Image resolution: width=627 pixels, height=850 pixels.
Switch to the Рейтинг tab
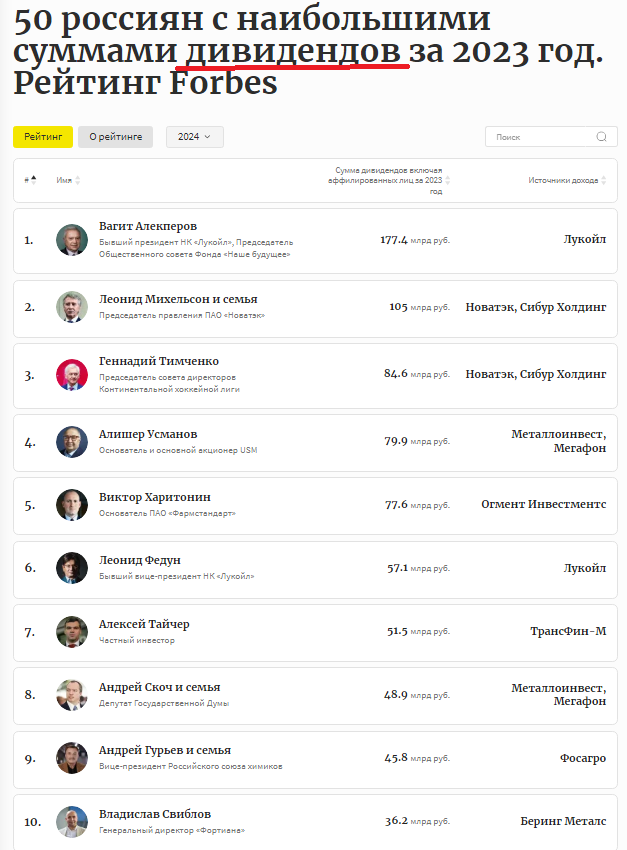tap(43, 137)
